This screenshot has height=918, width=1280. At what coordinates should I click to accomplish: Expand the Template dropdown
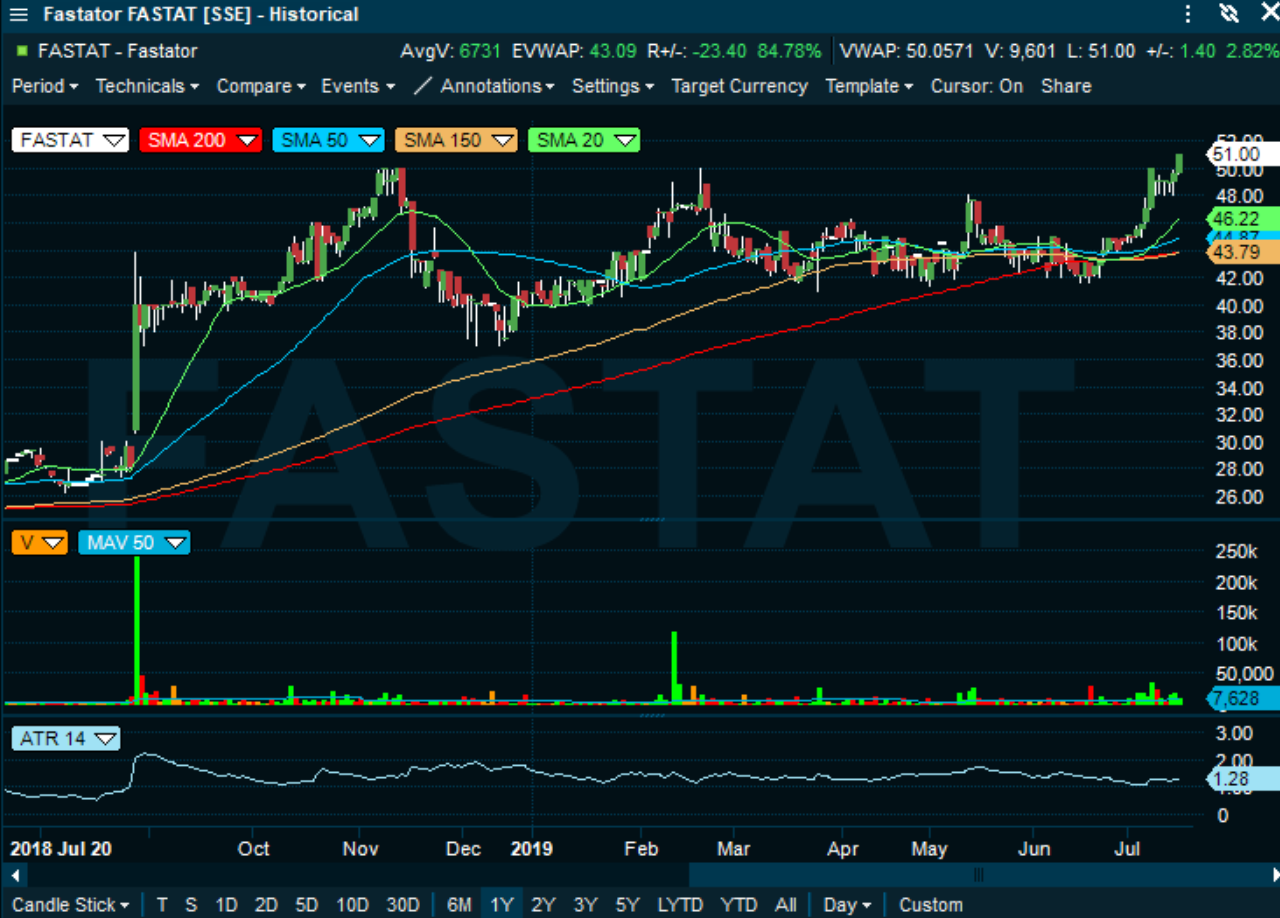click(x=869, y=86)
